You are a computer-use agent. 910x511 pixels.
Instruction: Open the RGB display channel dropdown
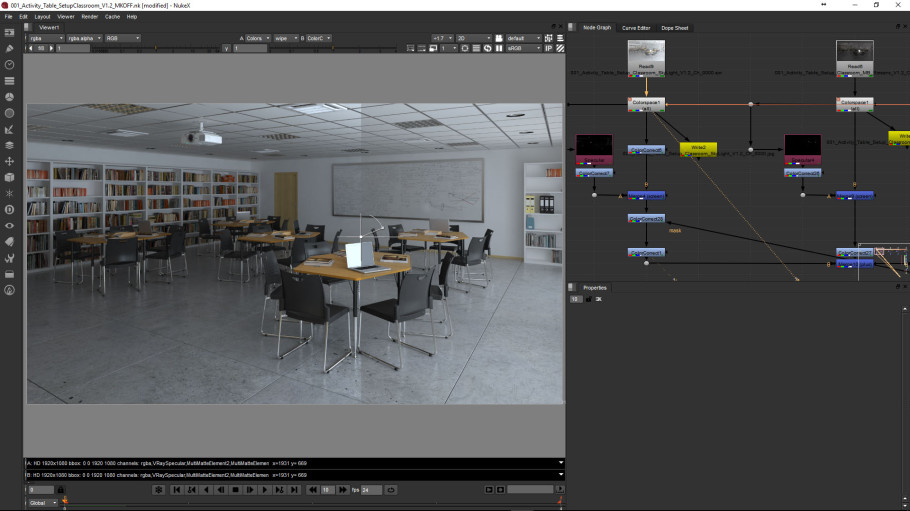pyautogui.click(x=122, y=38)
